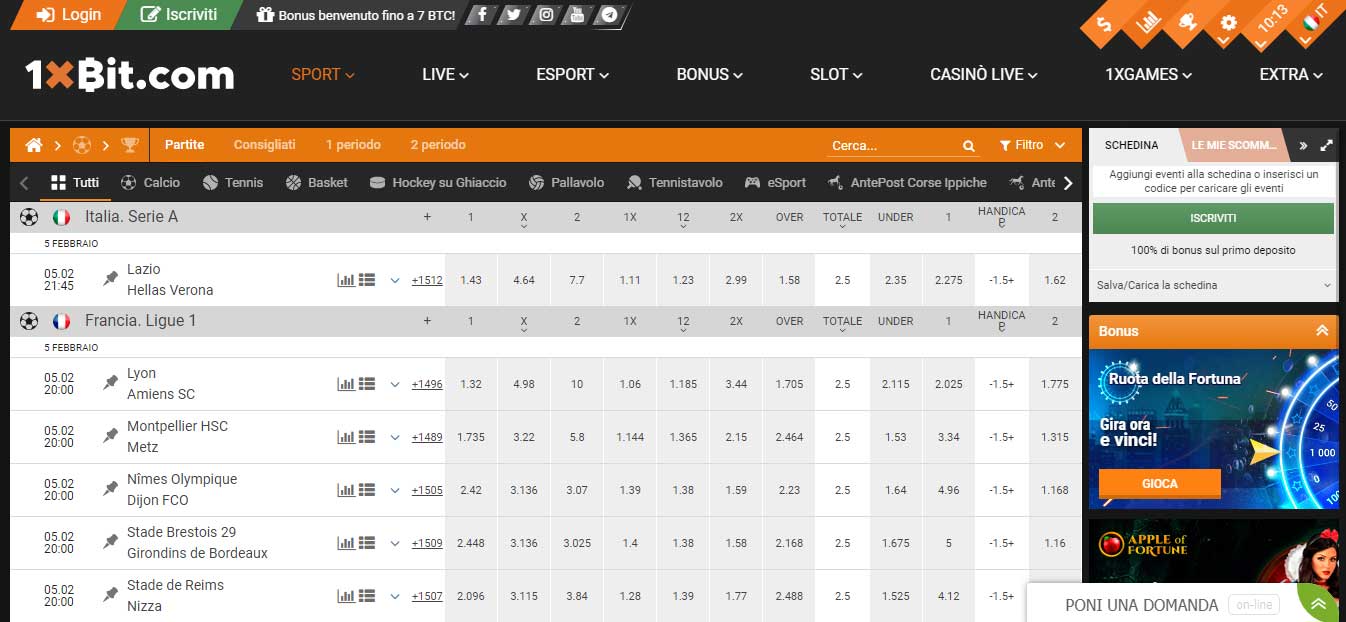Open statistics chart for Stade de Reims match
This screenshot has height=622, width=1346.
[x=346, y=596]
